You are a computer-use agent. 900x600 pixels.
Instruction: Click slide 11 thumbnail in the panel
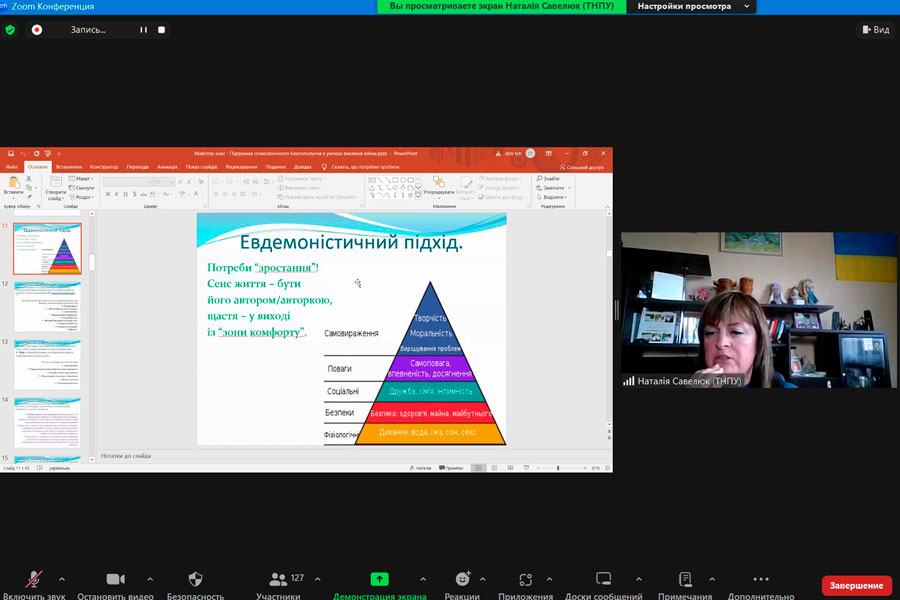tap(48, 249)
